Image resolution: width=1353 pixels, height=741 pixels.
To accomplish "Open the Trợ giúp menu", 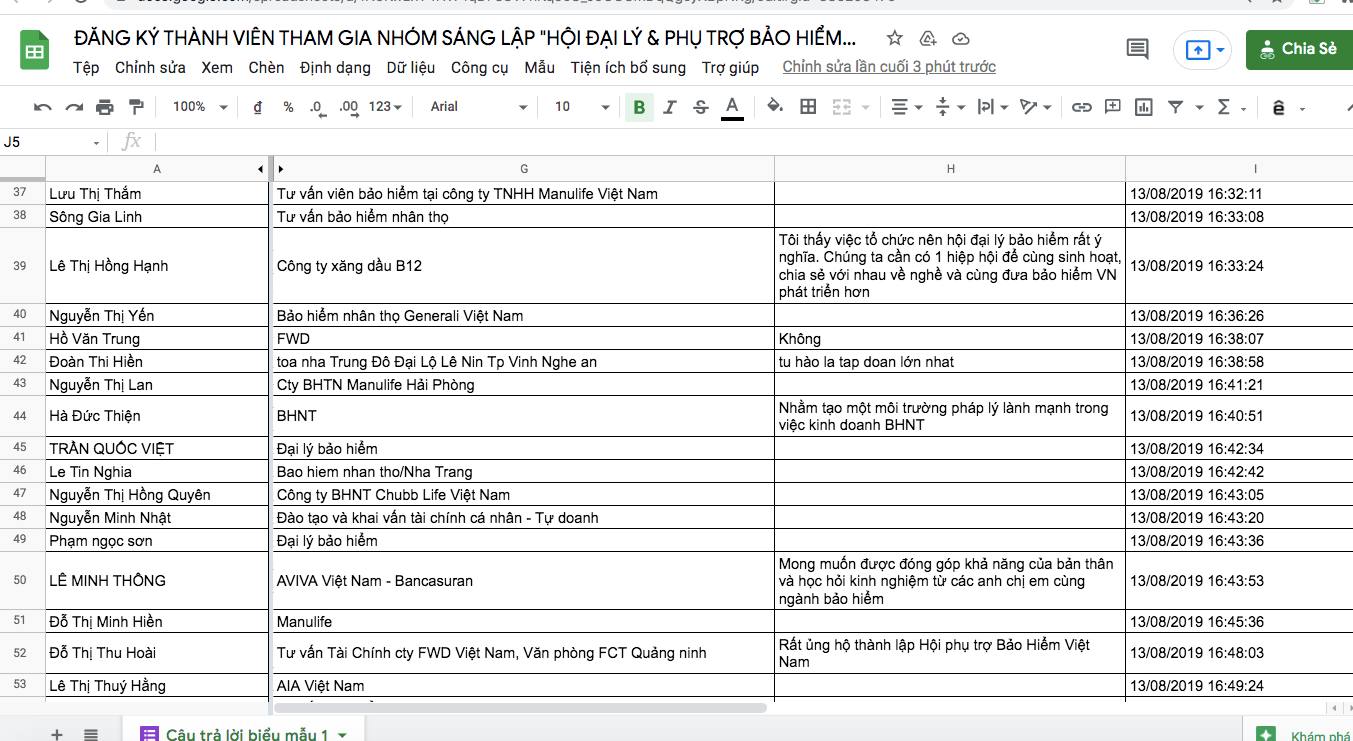I will [x=730, y=68].
